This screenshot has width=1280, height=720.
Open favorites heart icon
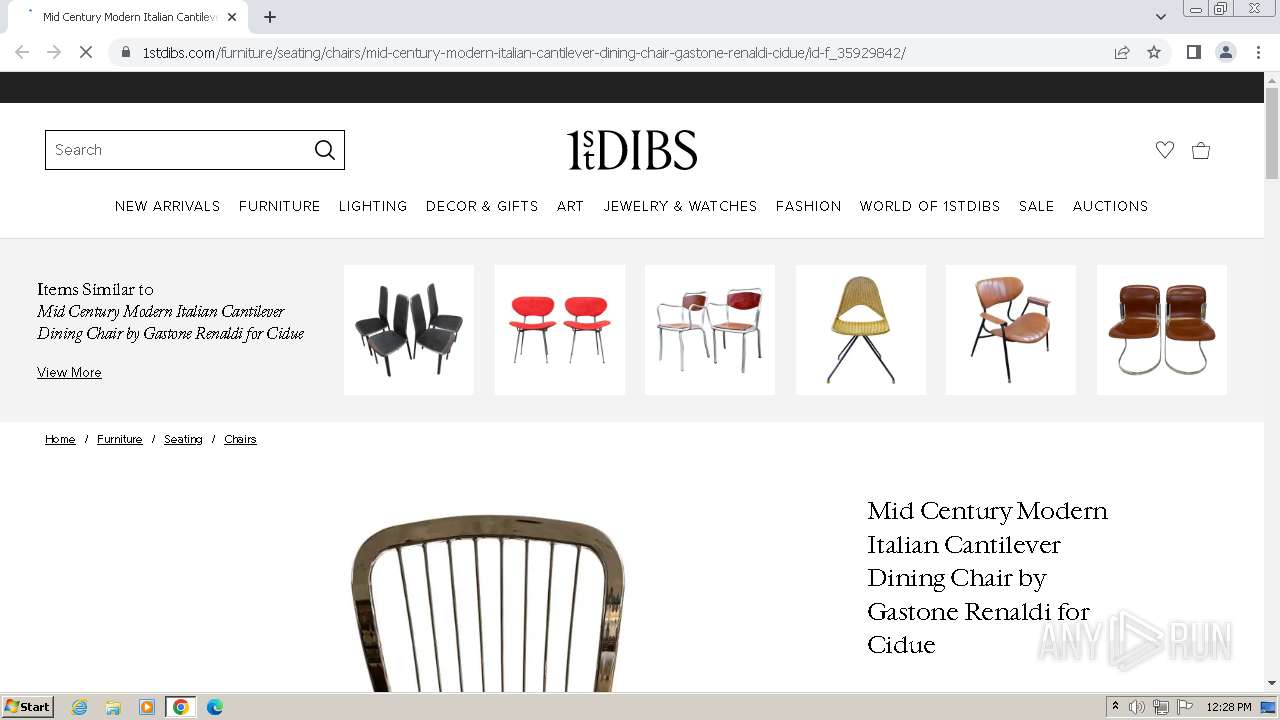[x=1164, y=150]
